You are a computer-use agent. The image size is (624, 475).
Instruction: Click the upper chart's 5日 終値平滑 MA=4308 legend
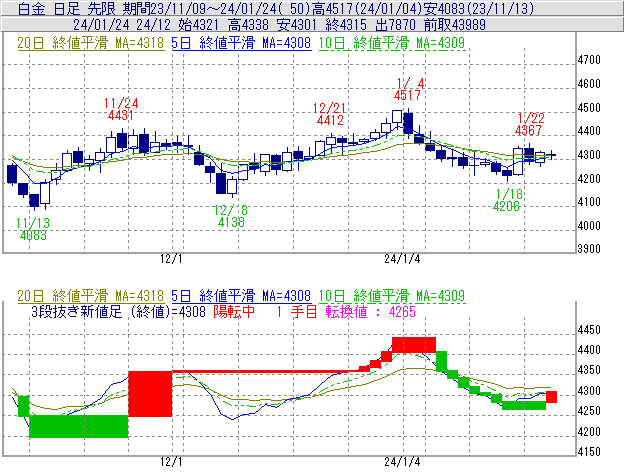coord(241,43)
